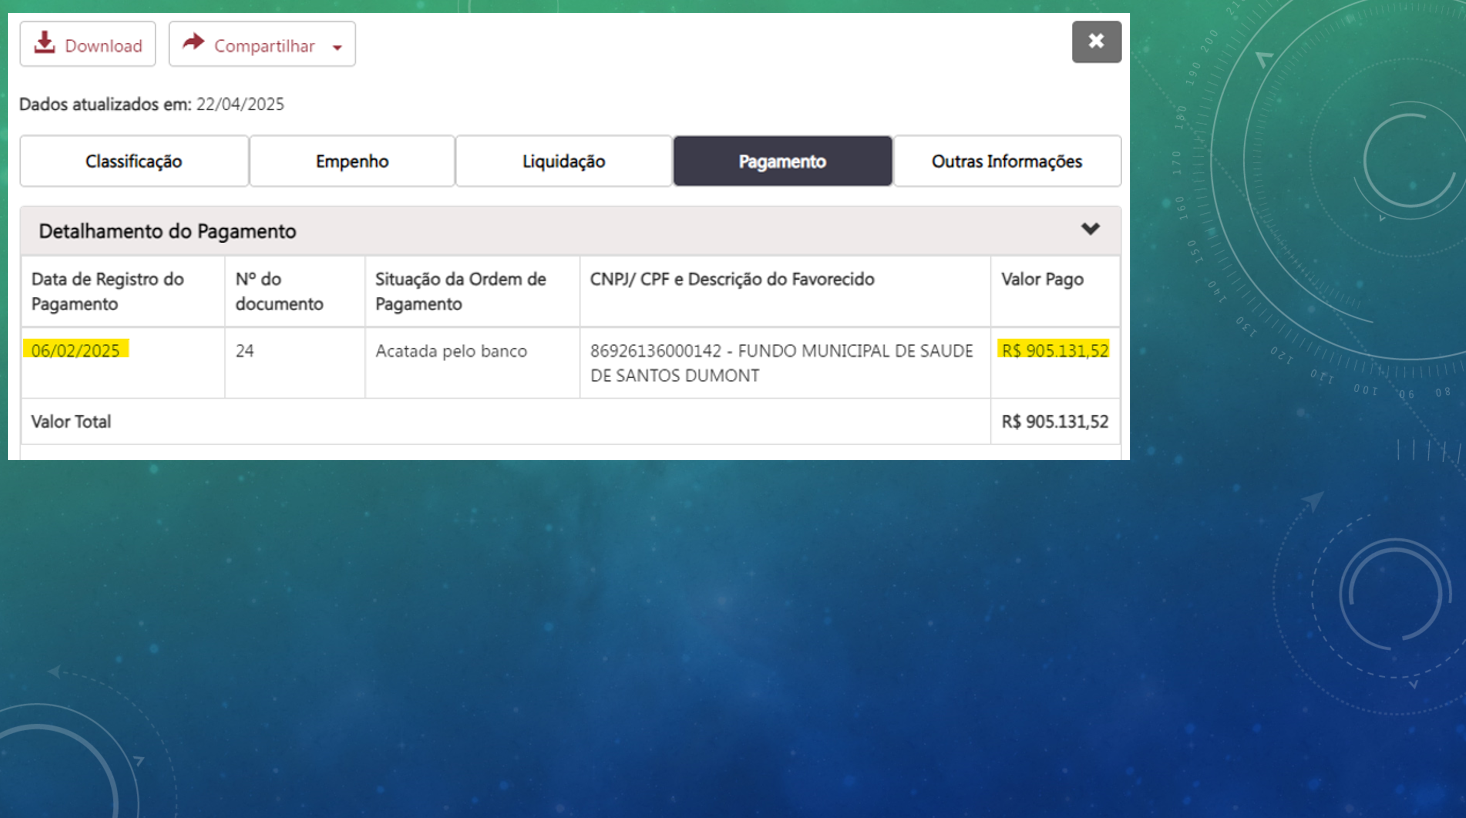Go to the Outras Informações tab
The height and width of the screenshot is (818, 1466).
click(1007, 161)
